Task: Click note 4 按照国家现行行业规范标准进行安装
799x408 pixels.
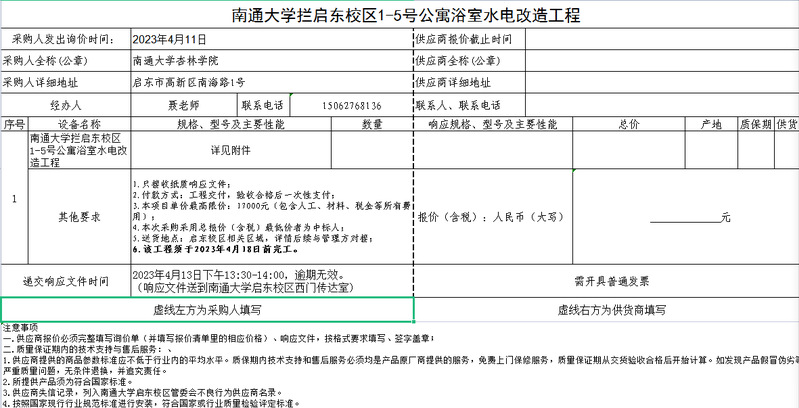Action: coord(151,403)
